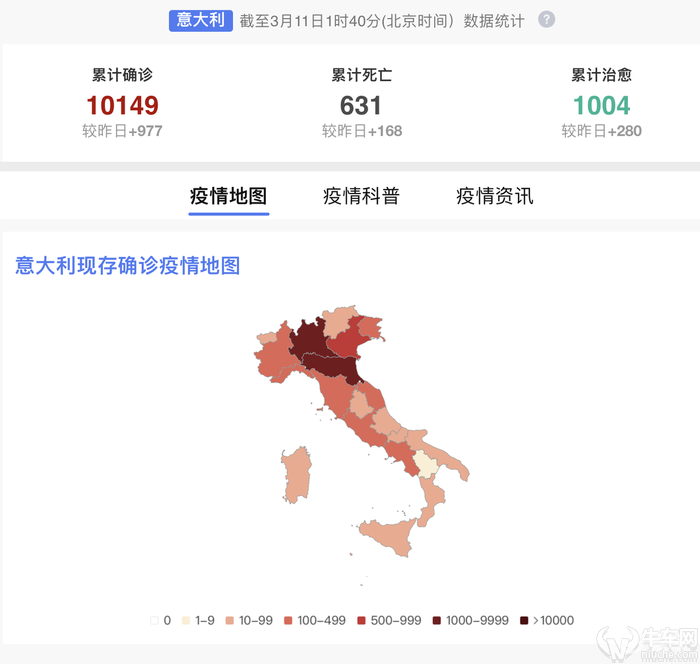Click the pale cream Basilicata region
Image resolution: width=700 pixels, height=664 pixels.
coord(425,464)
